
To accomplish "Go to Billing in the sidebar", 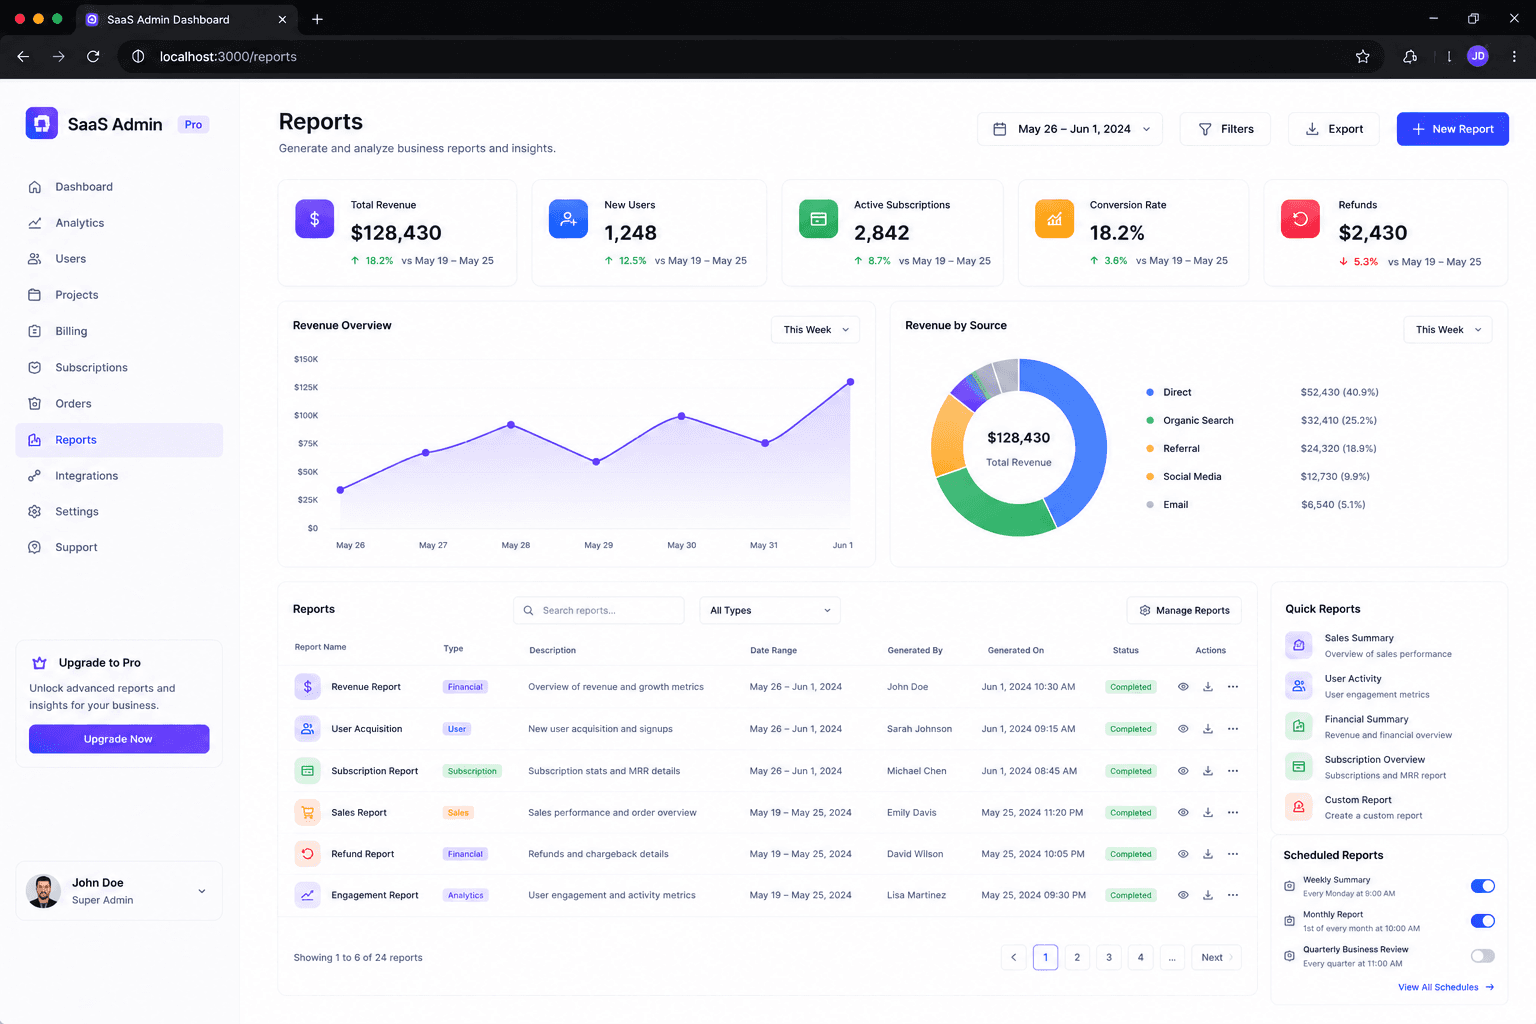I will pos(119,331).
